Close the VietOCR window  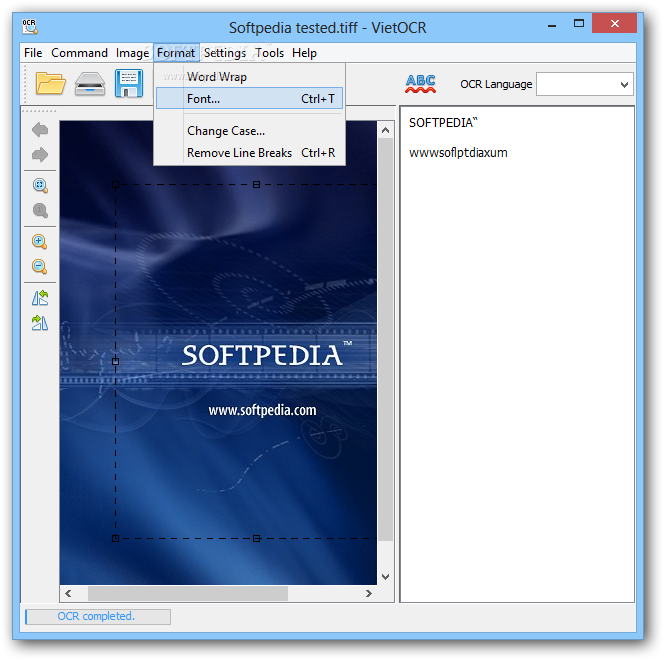point(614,24)
